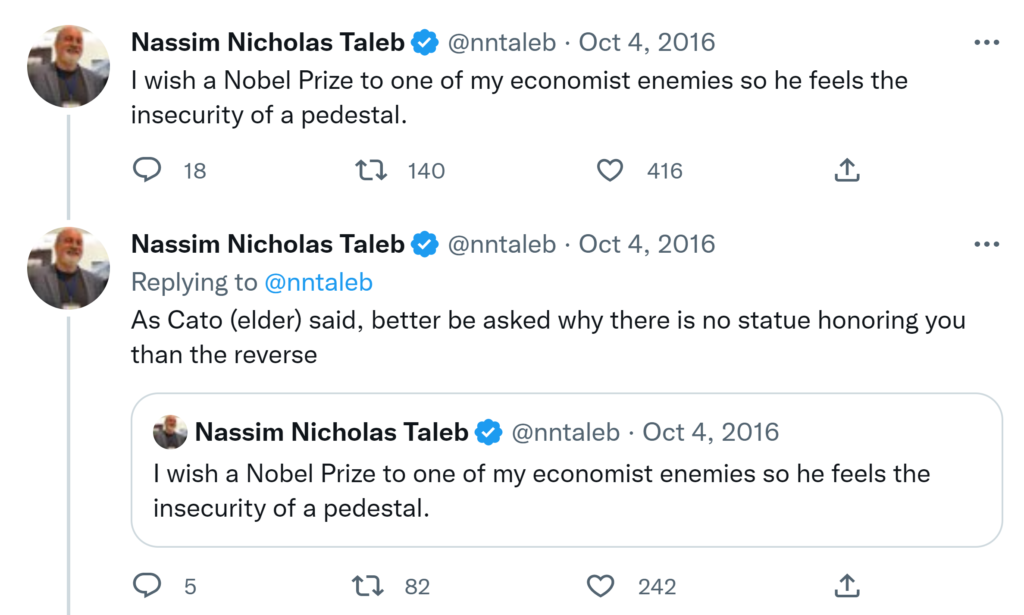Open the @nntaleb handle on the first tweet
The height and width of the screenshot is (615, 1024).
[x=501, y=43]
